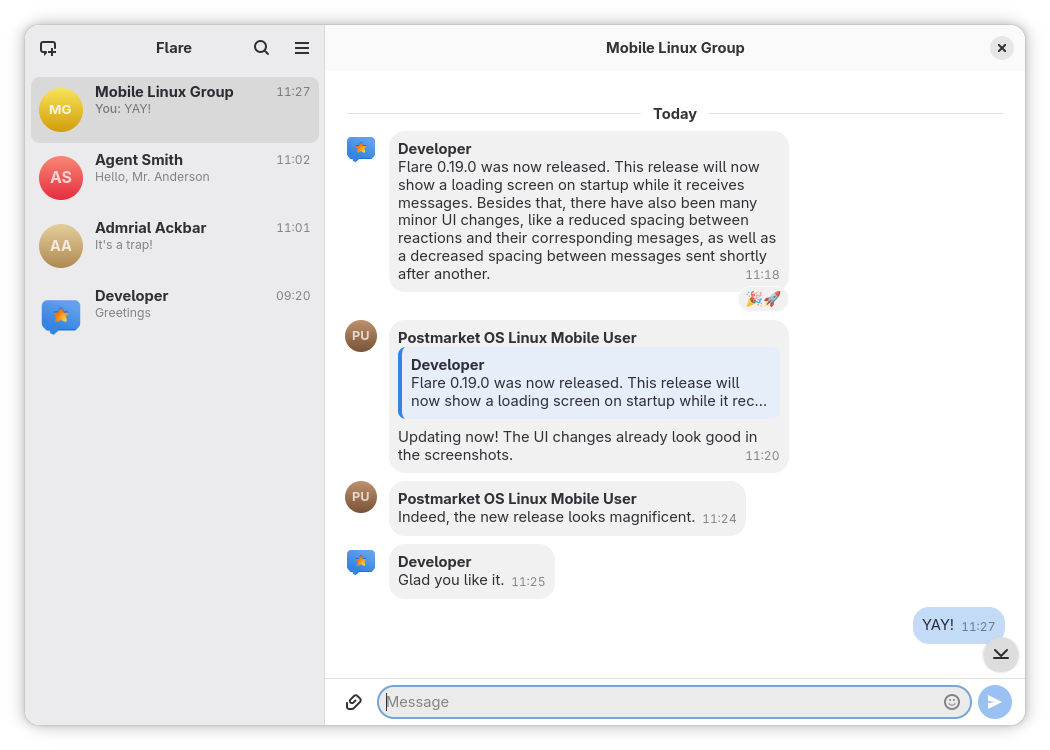This screenshot has height=750, width=1050.
Task: Open the hamburger main menu
Action: click(301, 48)
